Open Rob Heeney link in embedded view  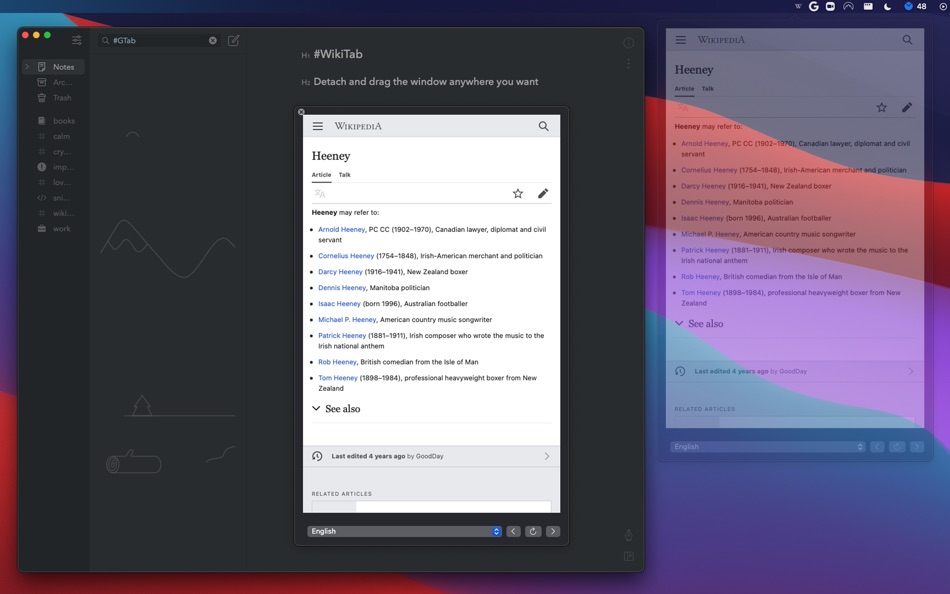pyautogui.click(x=337, y=362)
